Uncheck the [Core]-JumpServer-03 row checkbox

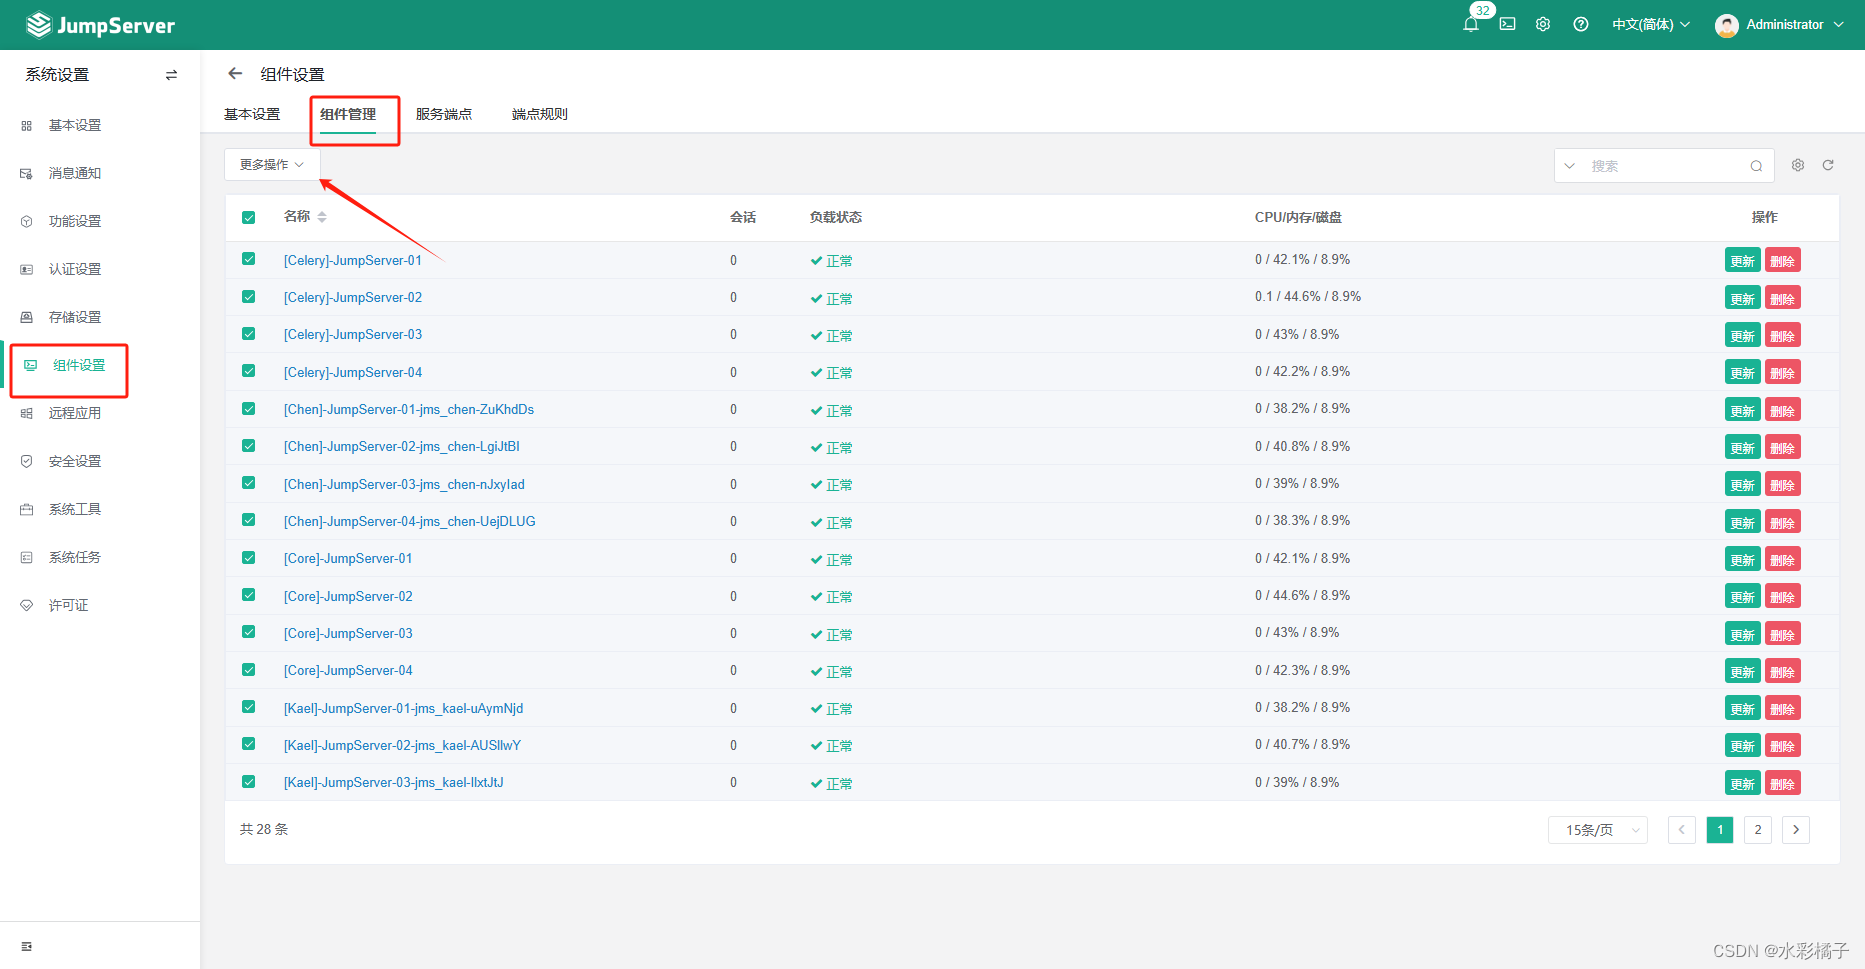[x=249, y=632]
